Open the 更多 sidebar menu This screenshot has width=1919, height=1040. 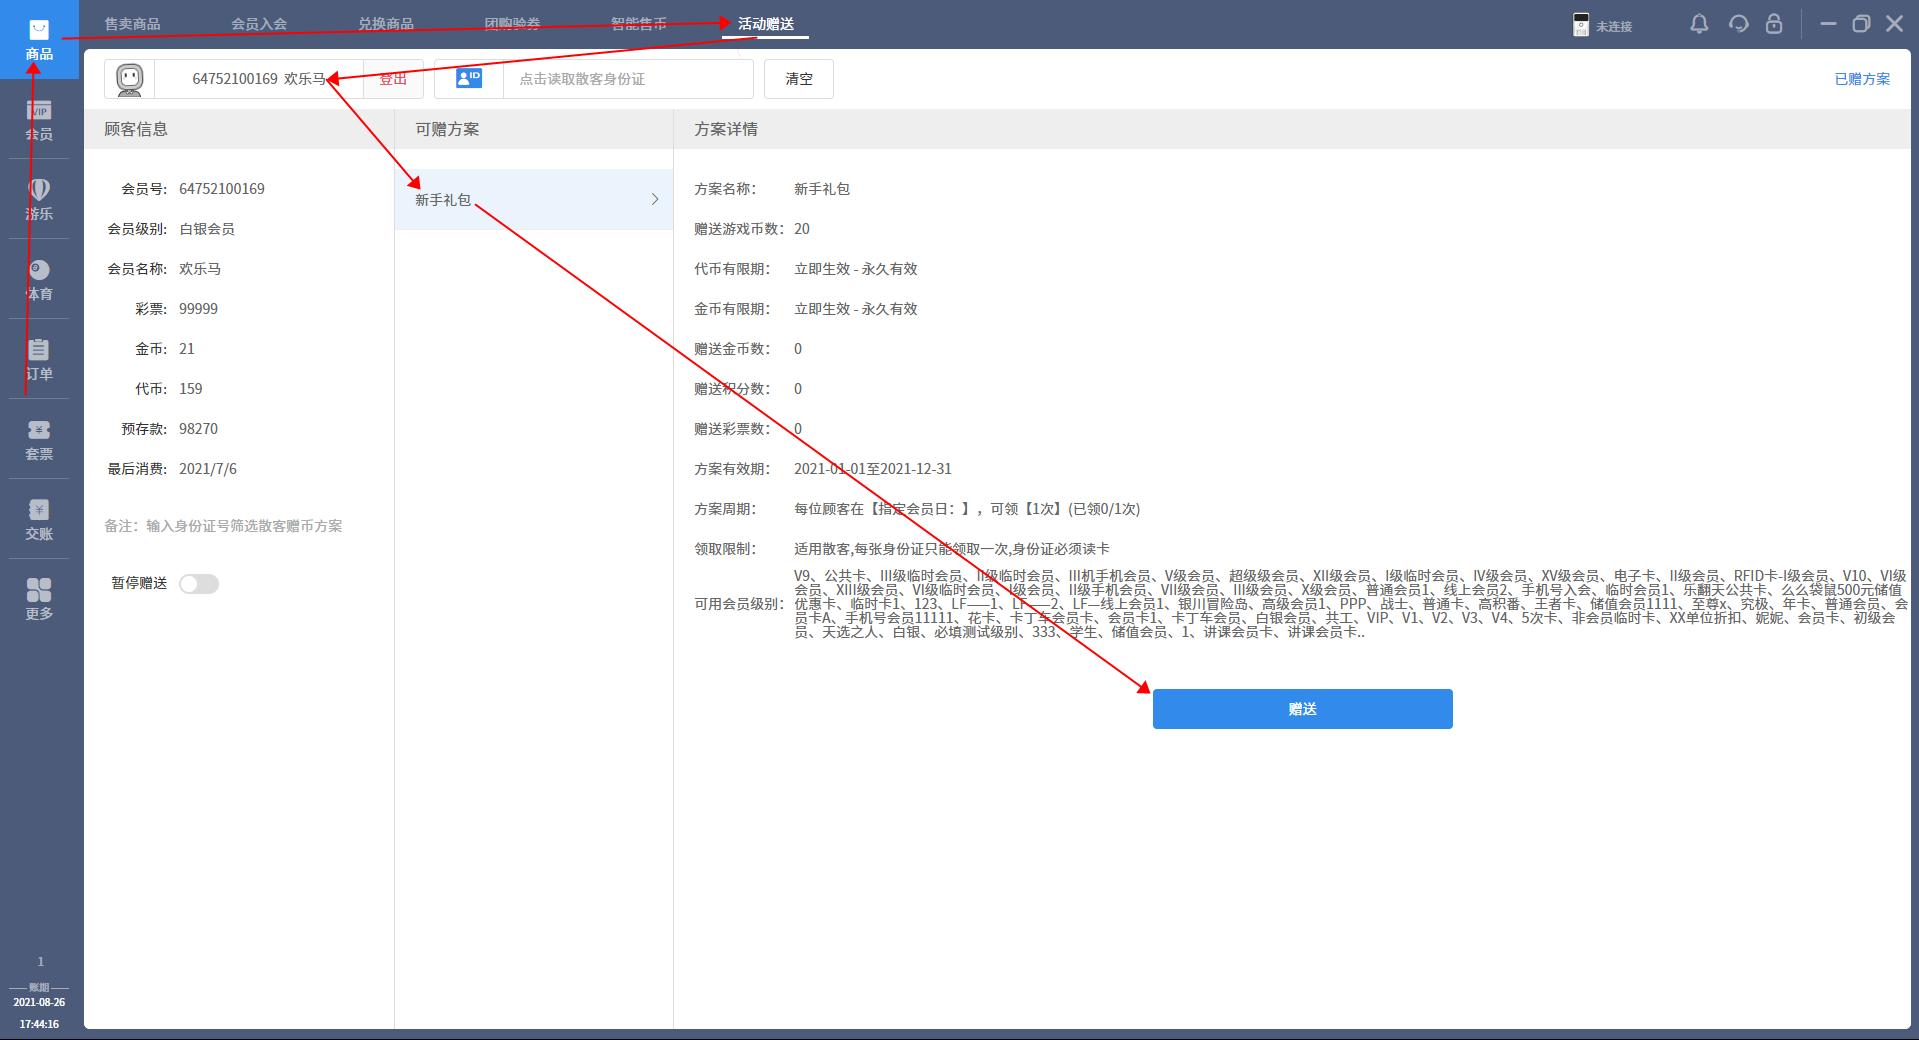pos(39,600)
